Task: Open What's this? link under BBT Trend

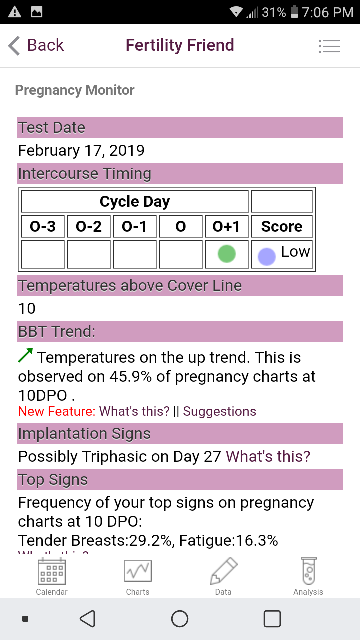Action: coord(134,411)
